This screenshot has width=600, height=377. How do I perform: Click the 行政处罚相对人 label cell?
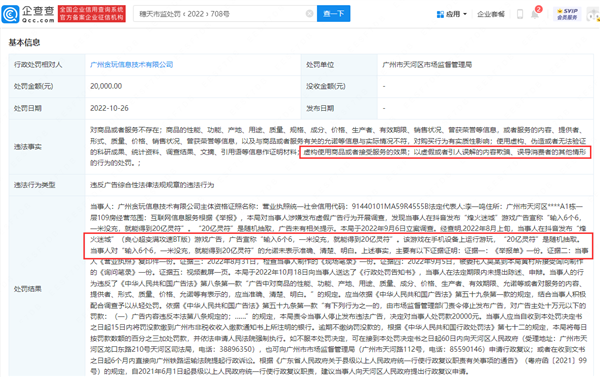point(47,65)
